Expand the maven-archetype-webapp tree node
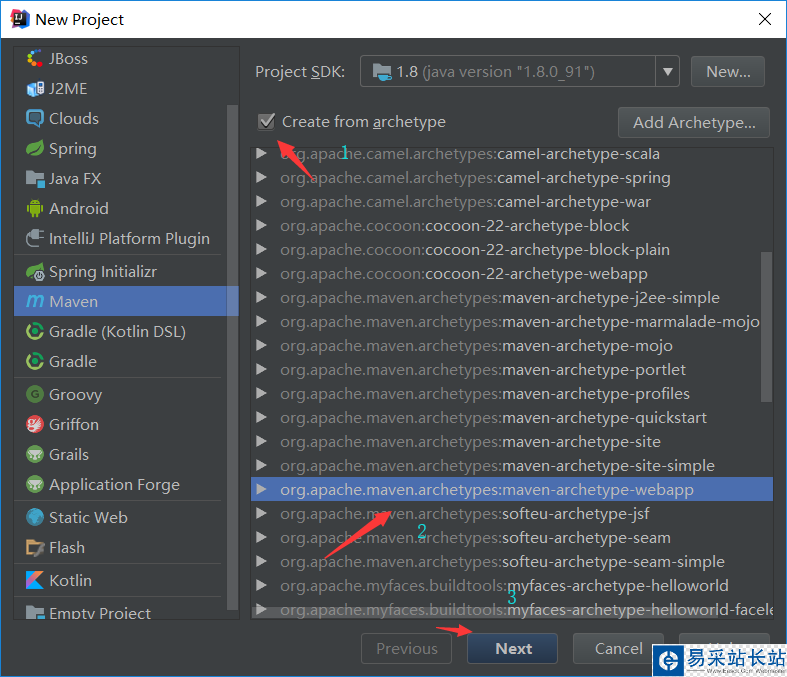787x677 pixels. tap(261, 490)
